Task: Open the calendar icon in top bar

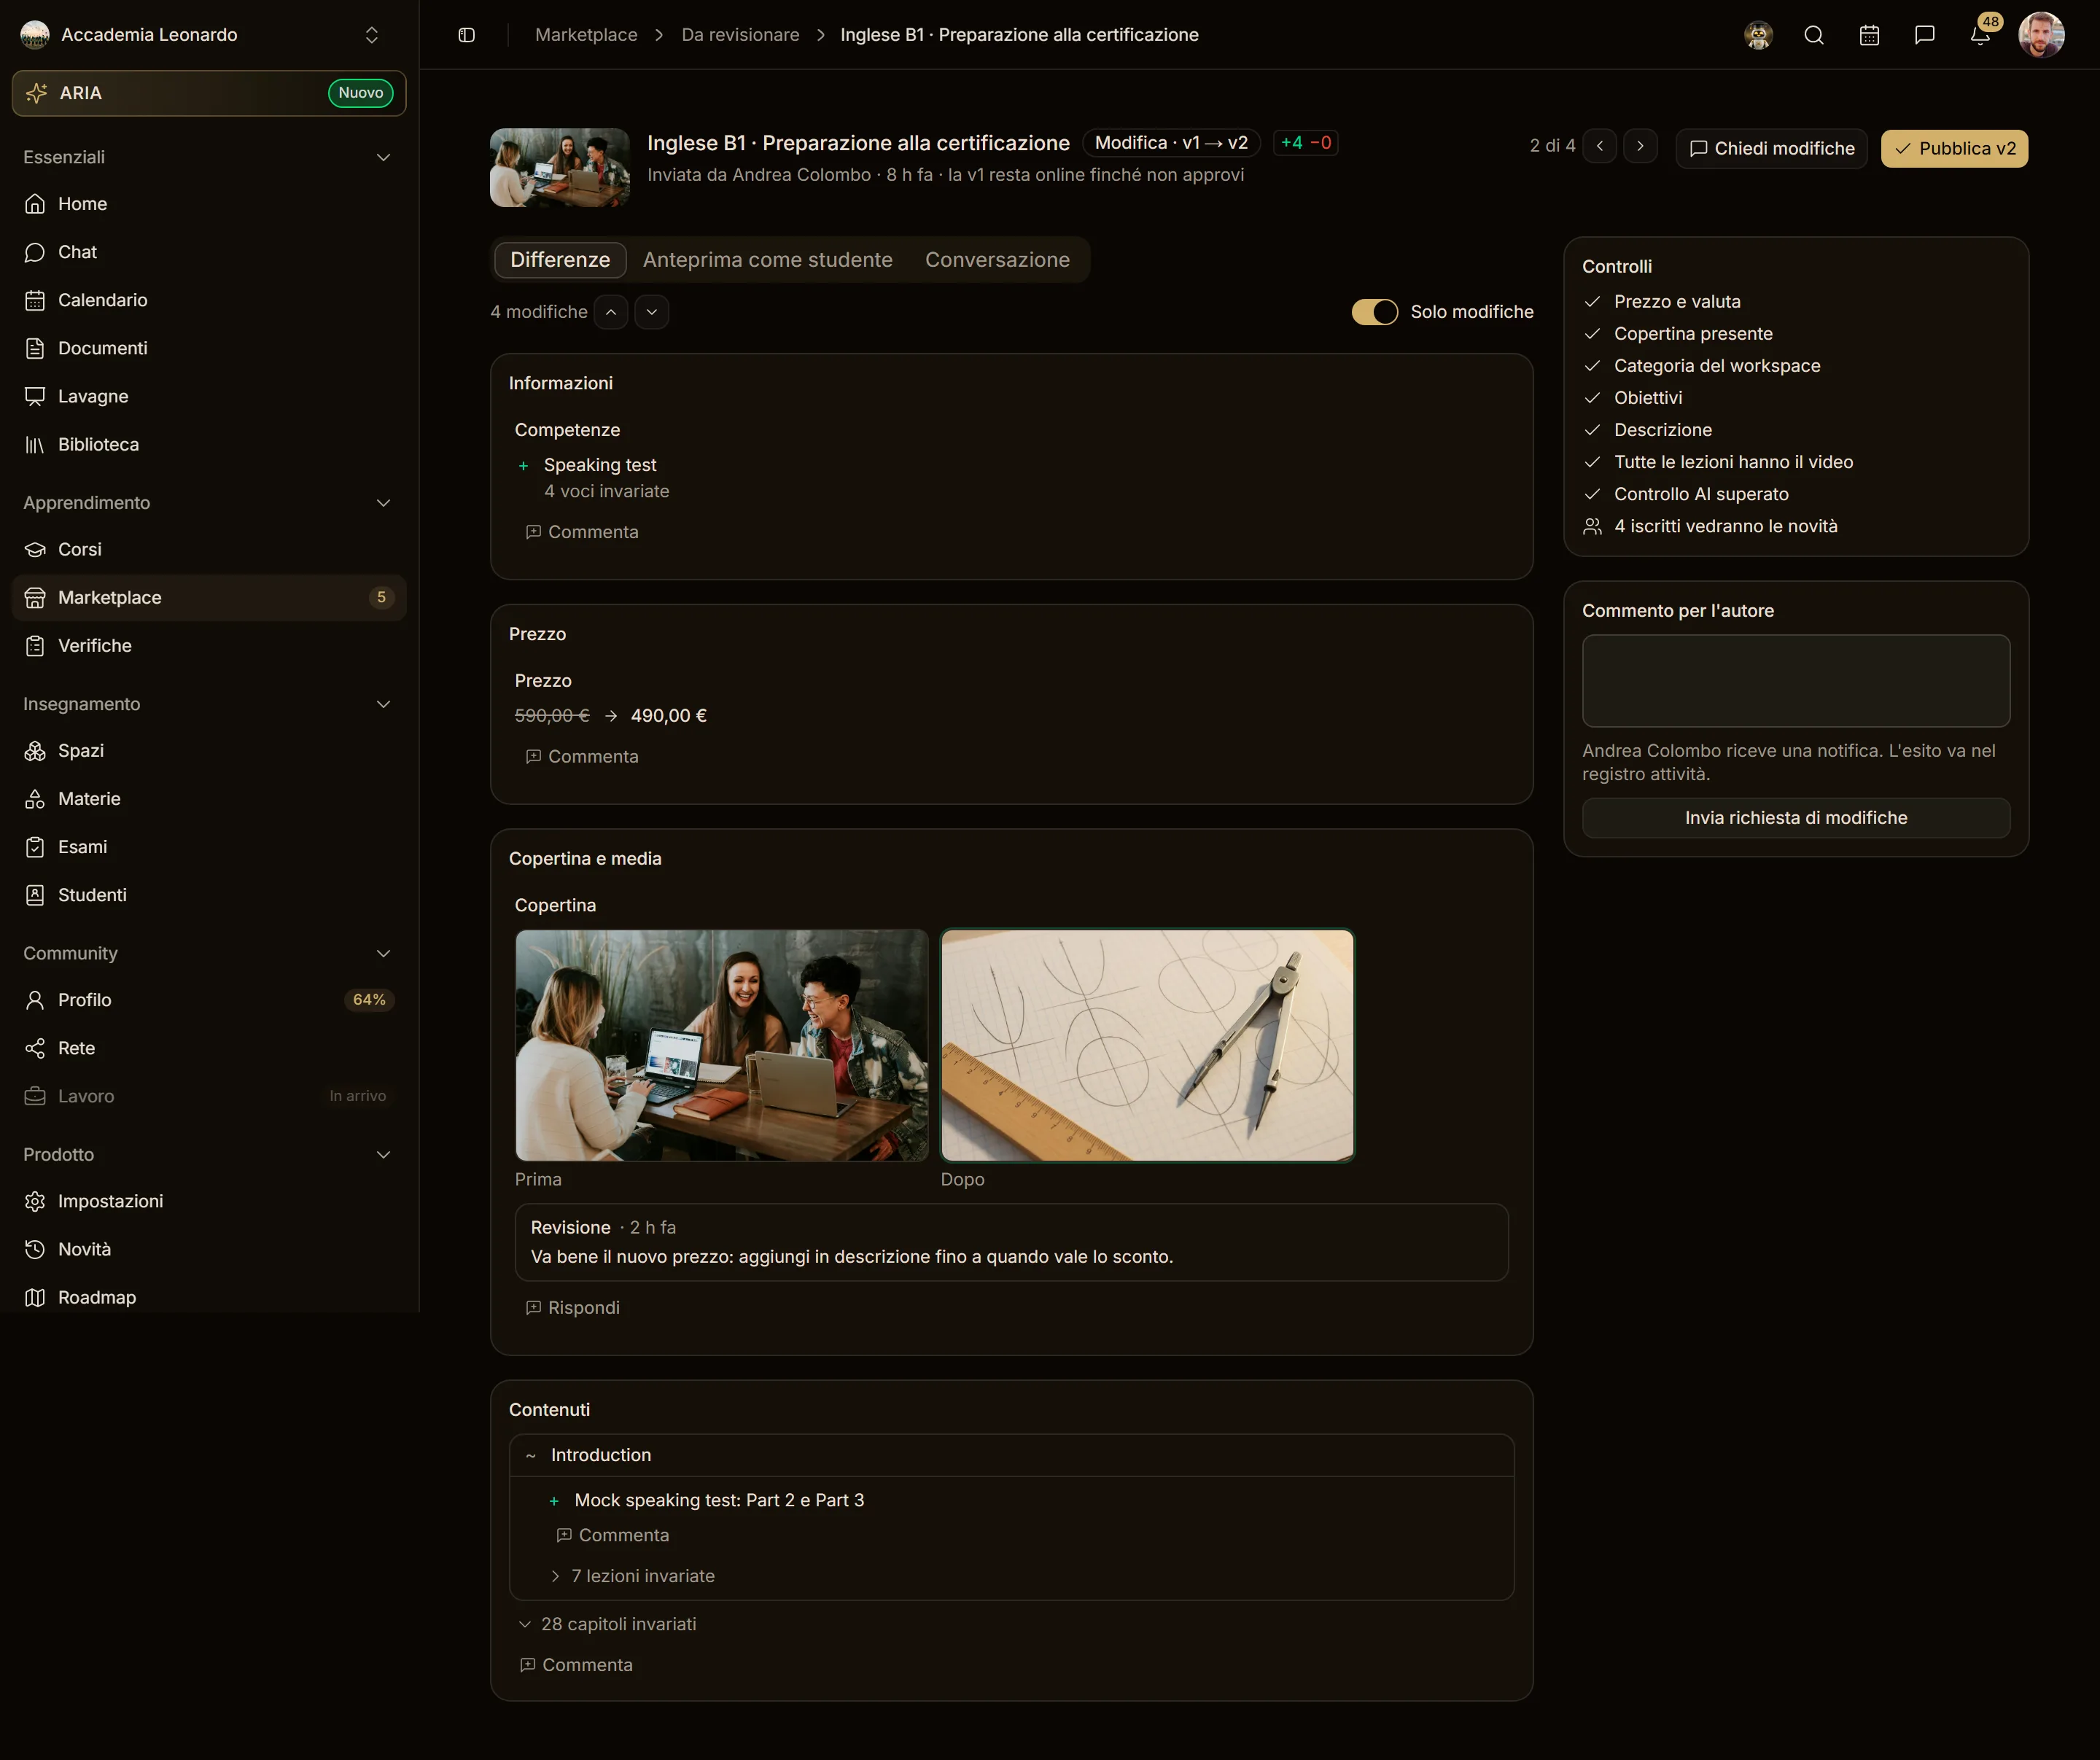Action: pos(1869,35)
